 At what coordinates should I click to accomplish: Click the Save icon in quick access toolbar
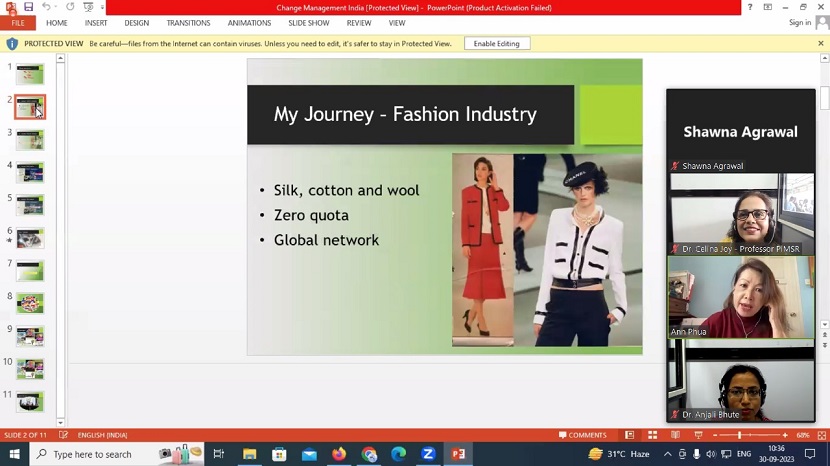(28, 7)
